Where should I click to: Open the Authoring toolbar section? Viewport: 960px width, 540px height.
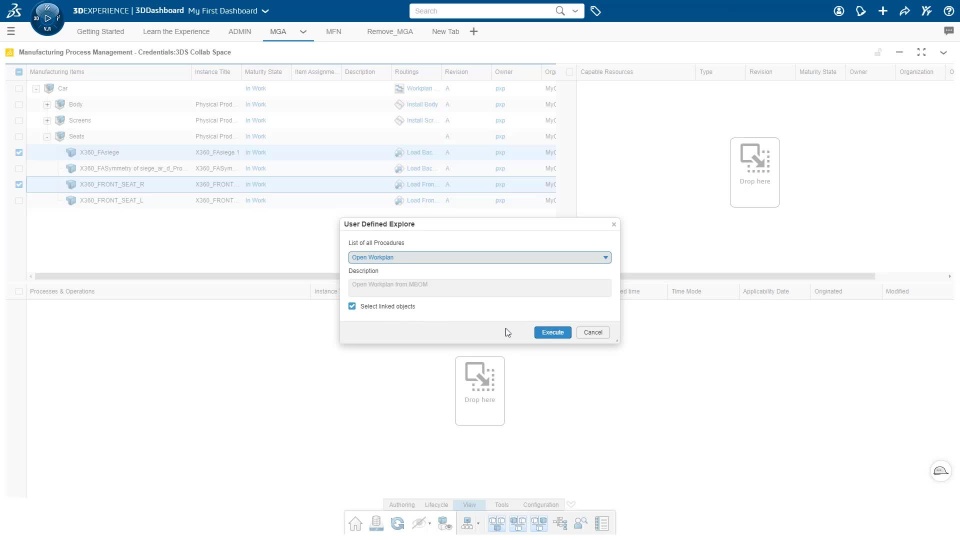tap(402, 505)
